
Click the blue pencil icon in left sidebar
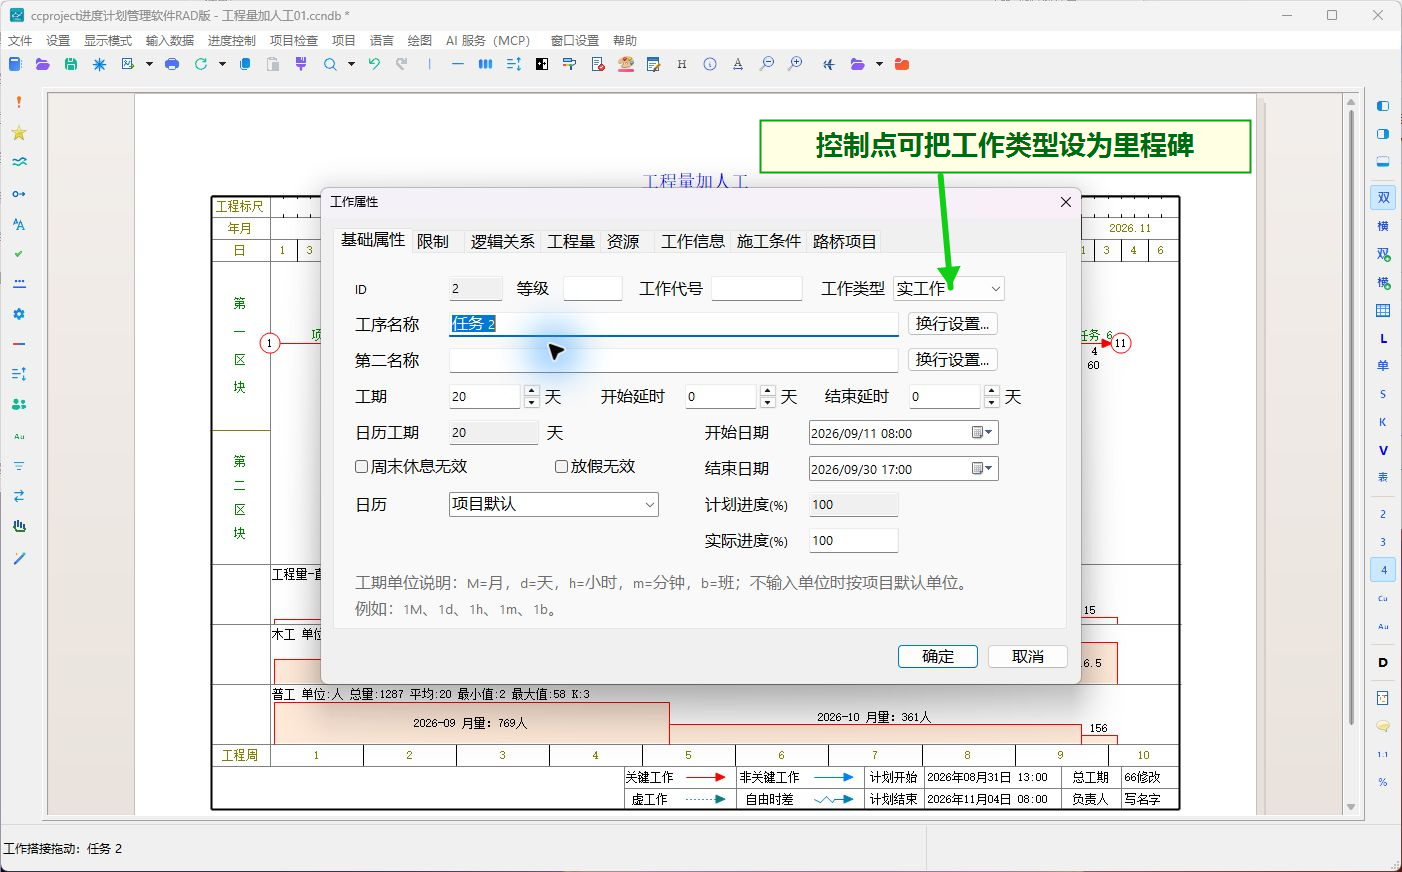19,558
